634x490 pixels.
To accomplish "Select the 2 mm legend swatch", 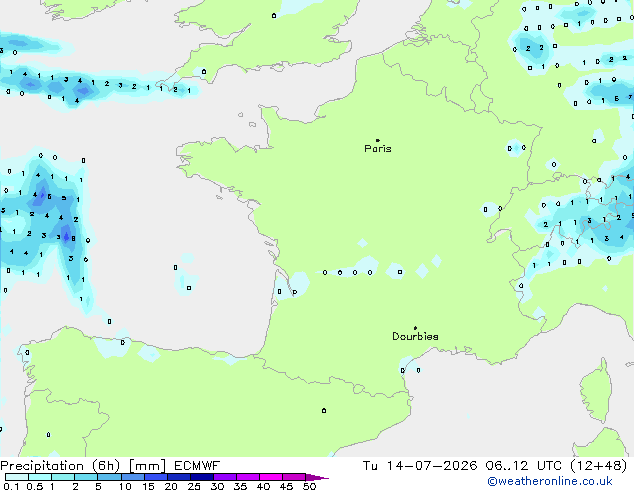I will [x=86, y=477].
